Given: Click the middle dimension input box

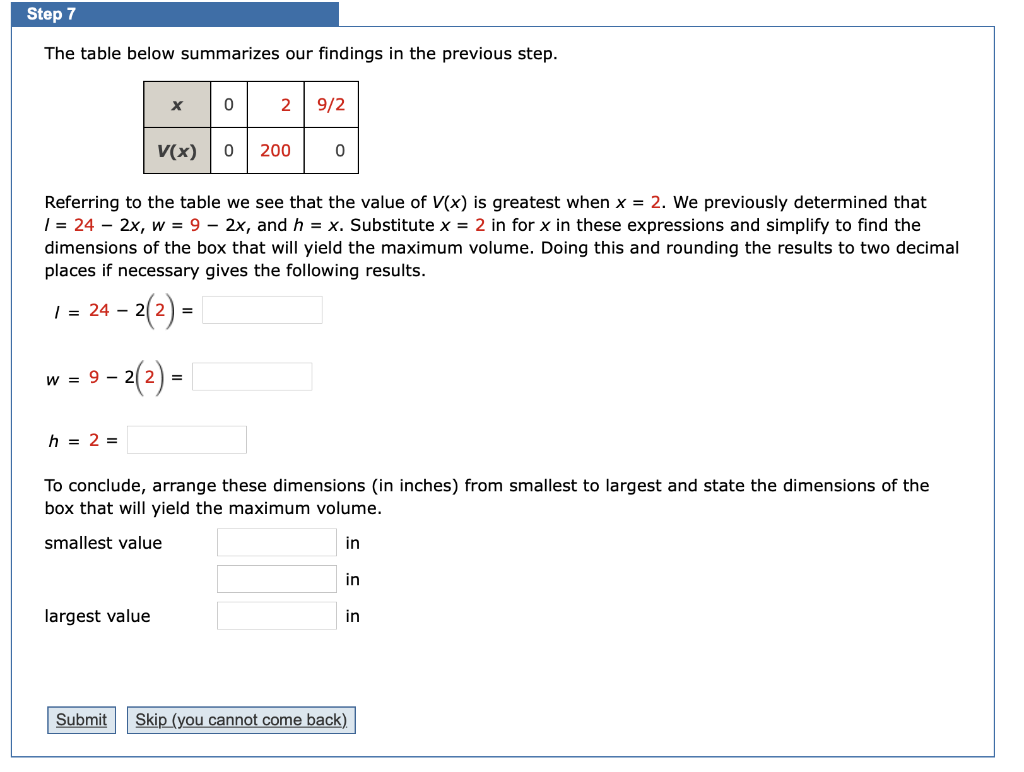Looking at the screenshot, I should [276, 578].
